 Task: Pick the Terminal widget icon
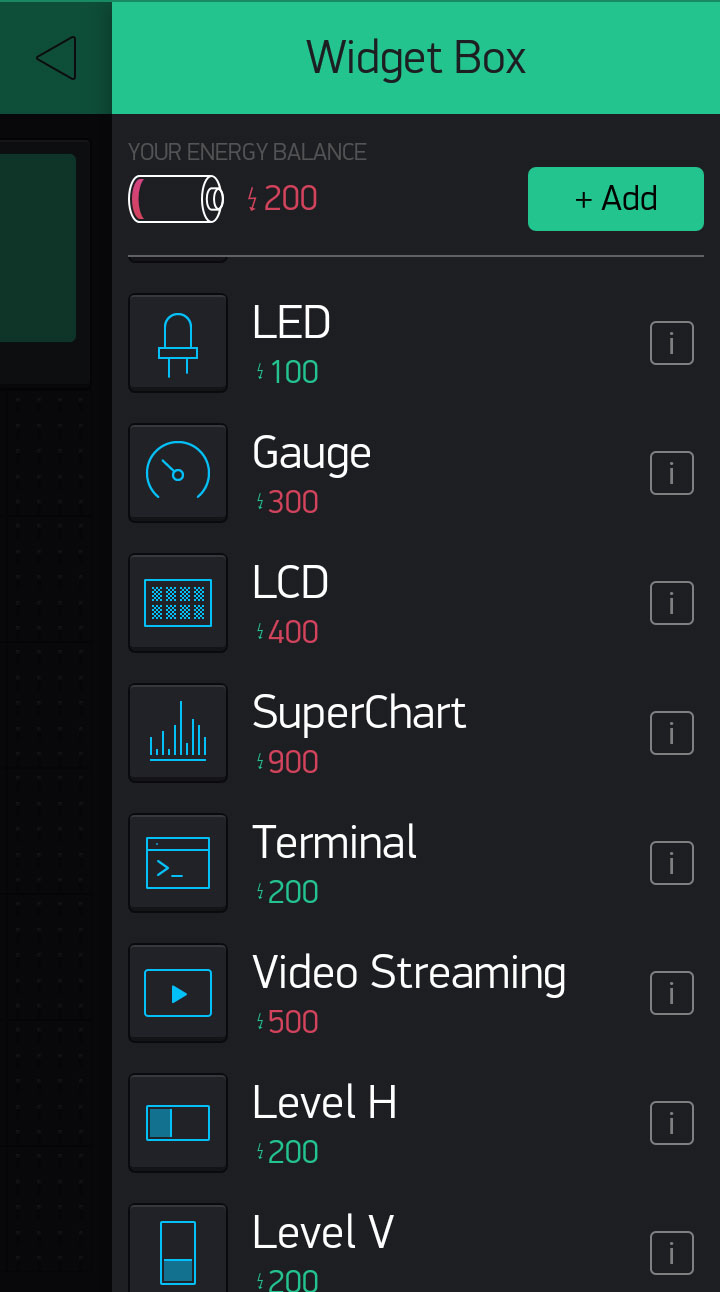pyautogui.click(x=178, y=863)
